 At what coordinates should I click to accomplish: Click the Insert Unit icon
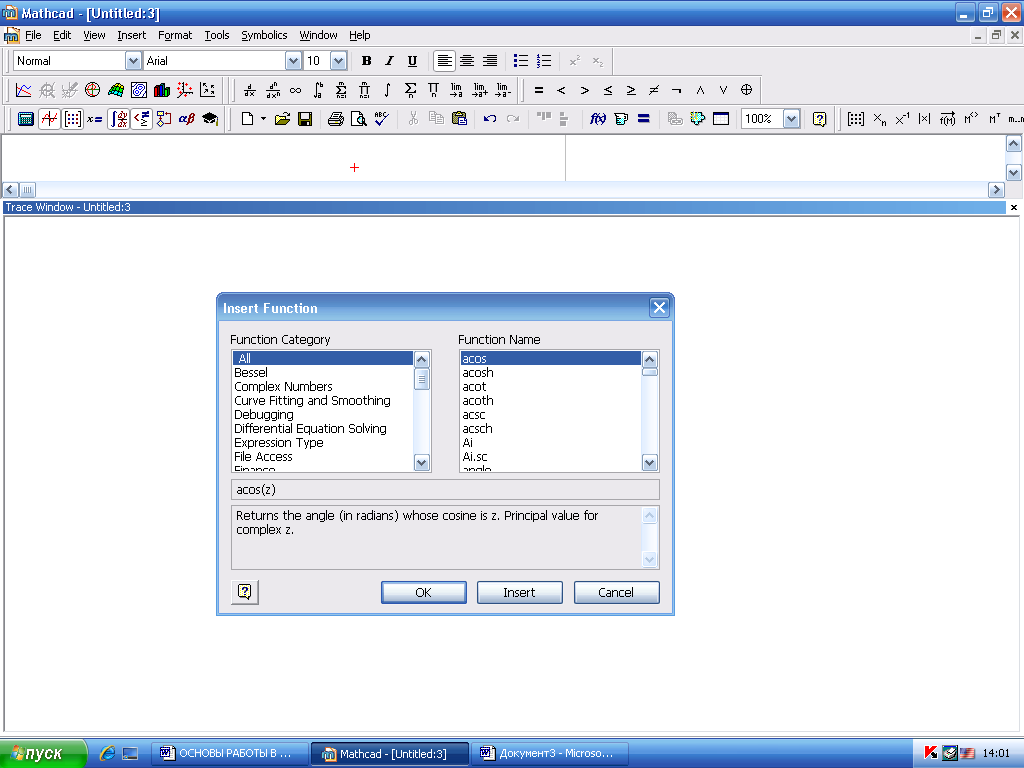[x=620, y=119]
